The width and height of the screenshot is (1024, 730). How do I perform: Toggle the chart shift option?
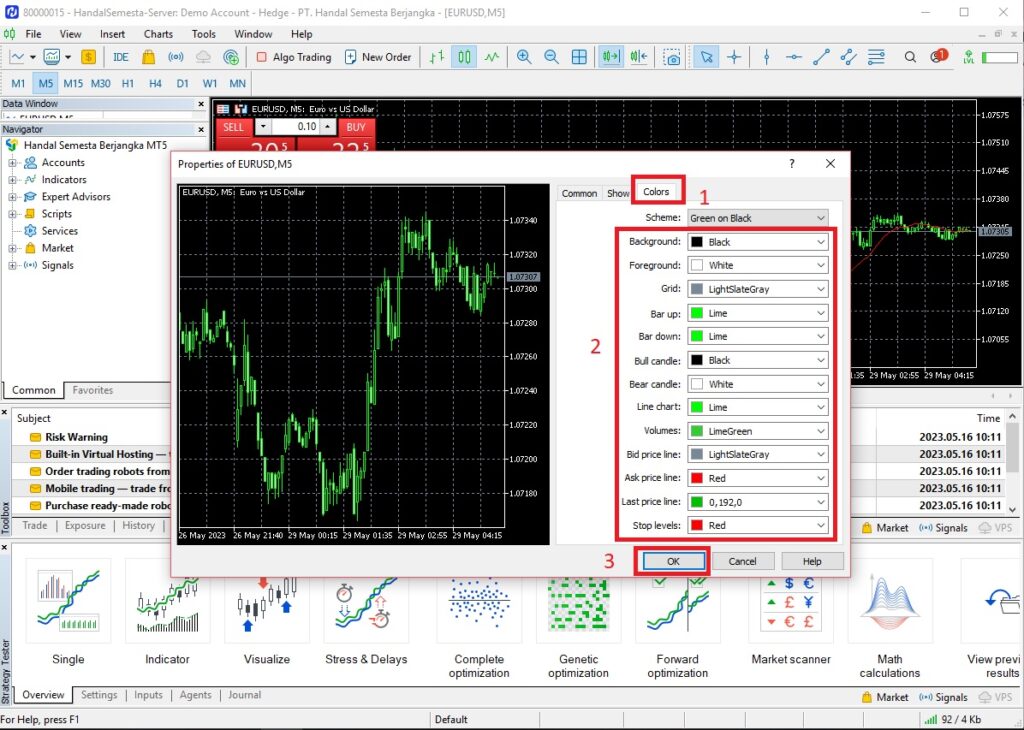[x=639, y=57]
